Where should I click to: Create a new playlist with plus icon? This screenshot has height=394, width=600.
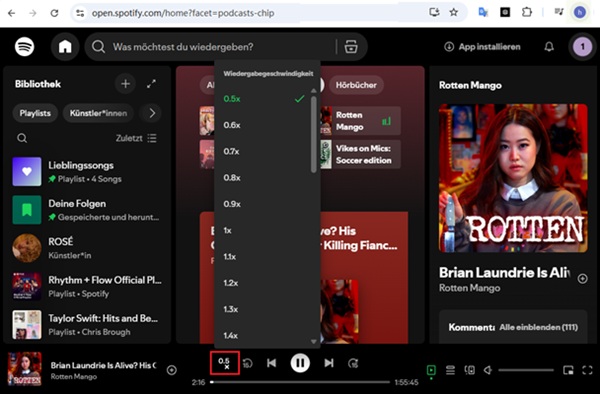pos(126,84)
